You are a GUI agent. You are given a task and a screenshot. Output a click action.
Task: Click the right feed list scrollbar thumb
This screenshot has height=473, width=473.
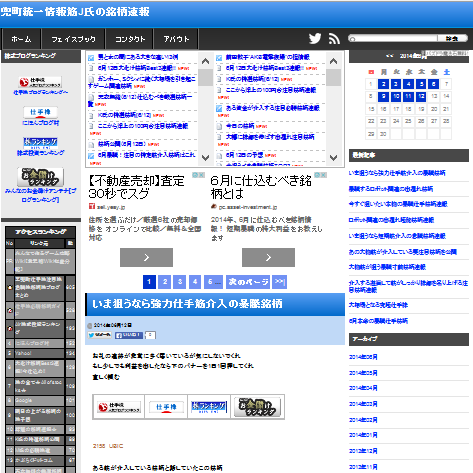click(x=333, y=77)
